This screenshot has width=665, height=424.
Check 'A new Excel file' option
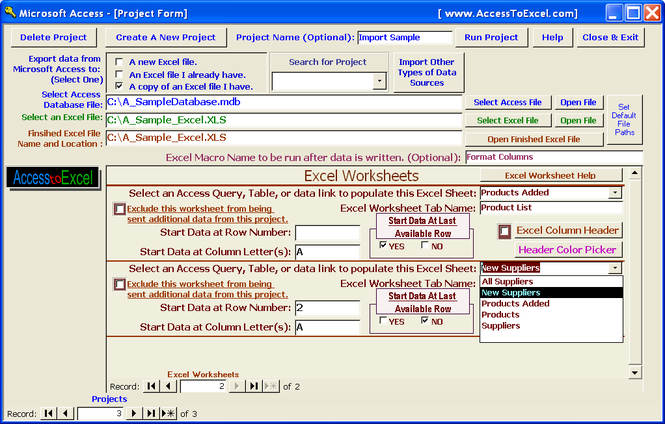coord(120,62)
